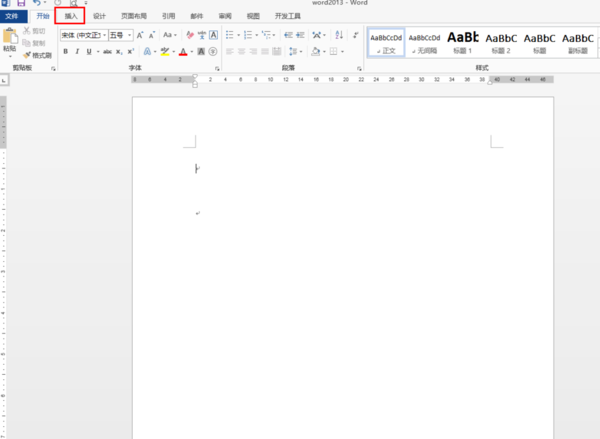Toggle italic formatting

point(77,51)
